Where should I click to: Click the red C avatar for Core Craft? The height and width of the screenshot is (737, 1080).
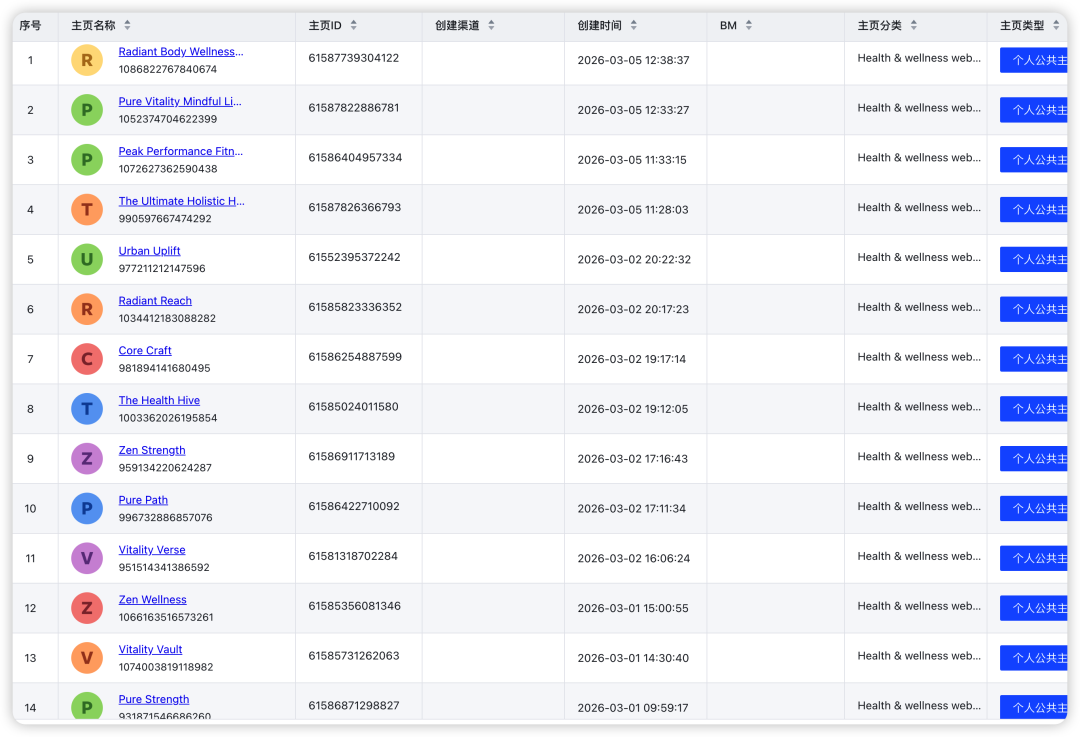pos(87,359)
